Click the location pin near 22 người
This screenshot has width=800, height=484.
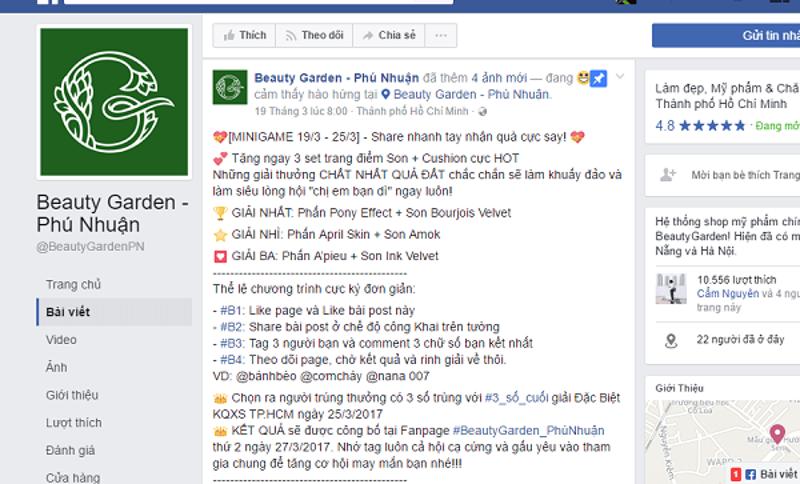(671, 341)
